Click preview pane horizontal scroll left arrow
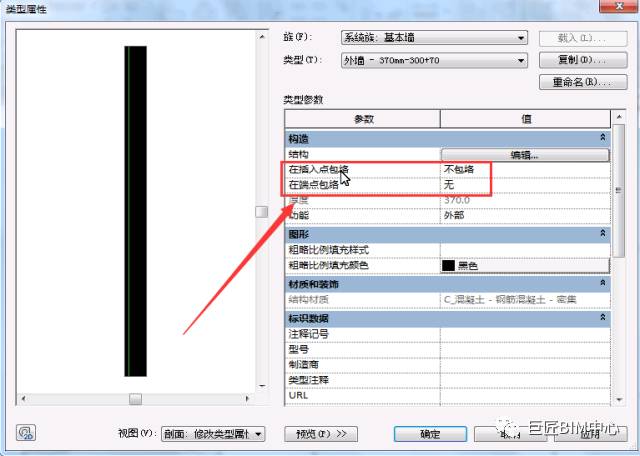The height and width of the screenshot is (456, 640). point(23,398)
